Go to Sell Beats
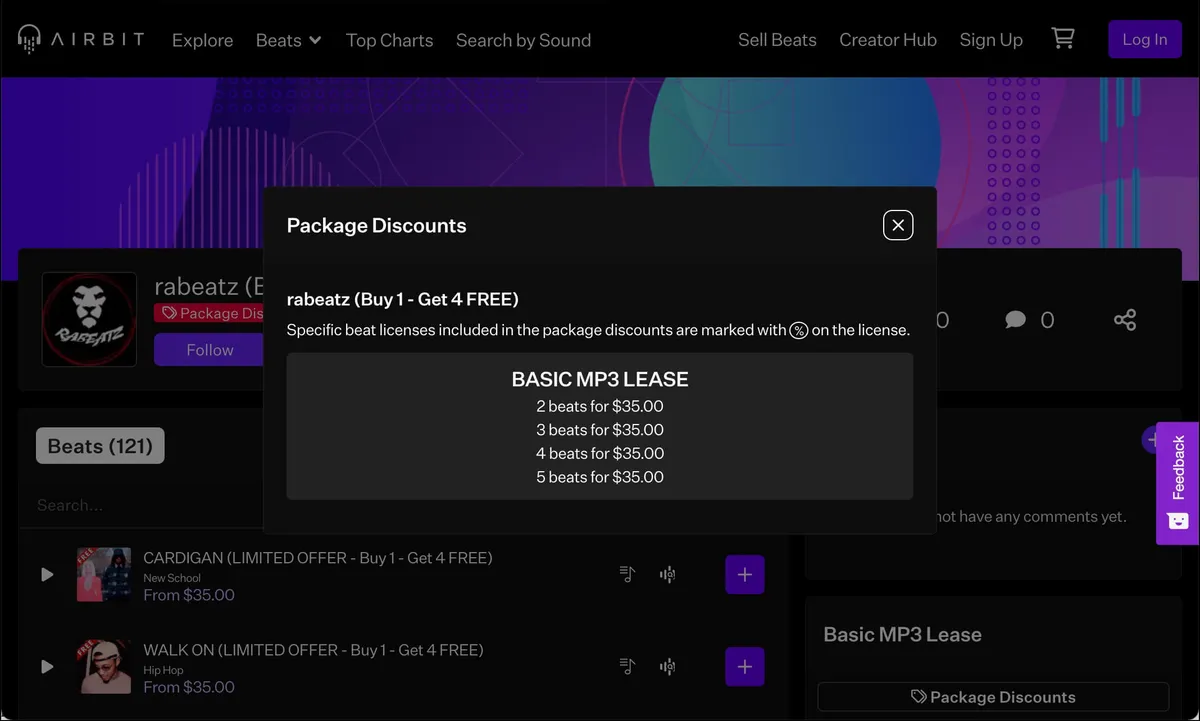The height and width of the screenshot is (721, 1200). (777, 40)
